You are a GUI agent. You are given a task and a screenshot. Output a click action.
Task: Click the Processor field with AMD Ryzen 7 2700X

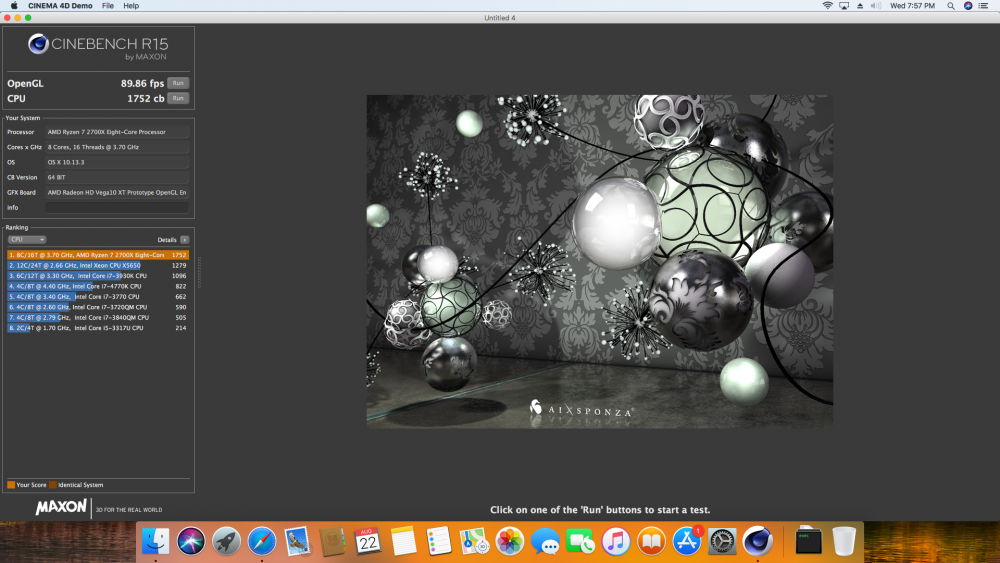click(x=117, y=132)
